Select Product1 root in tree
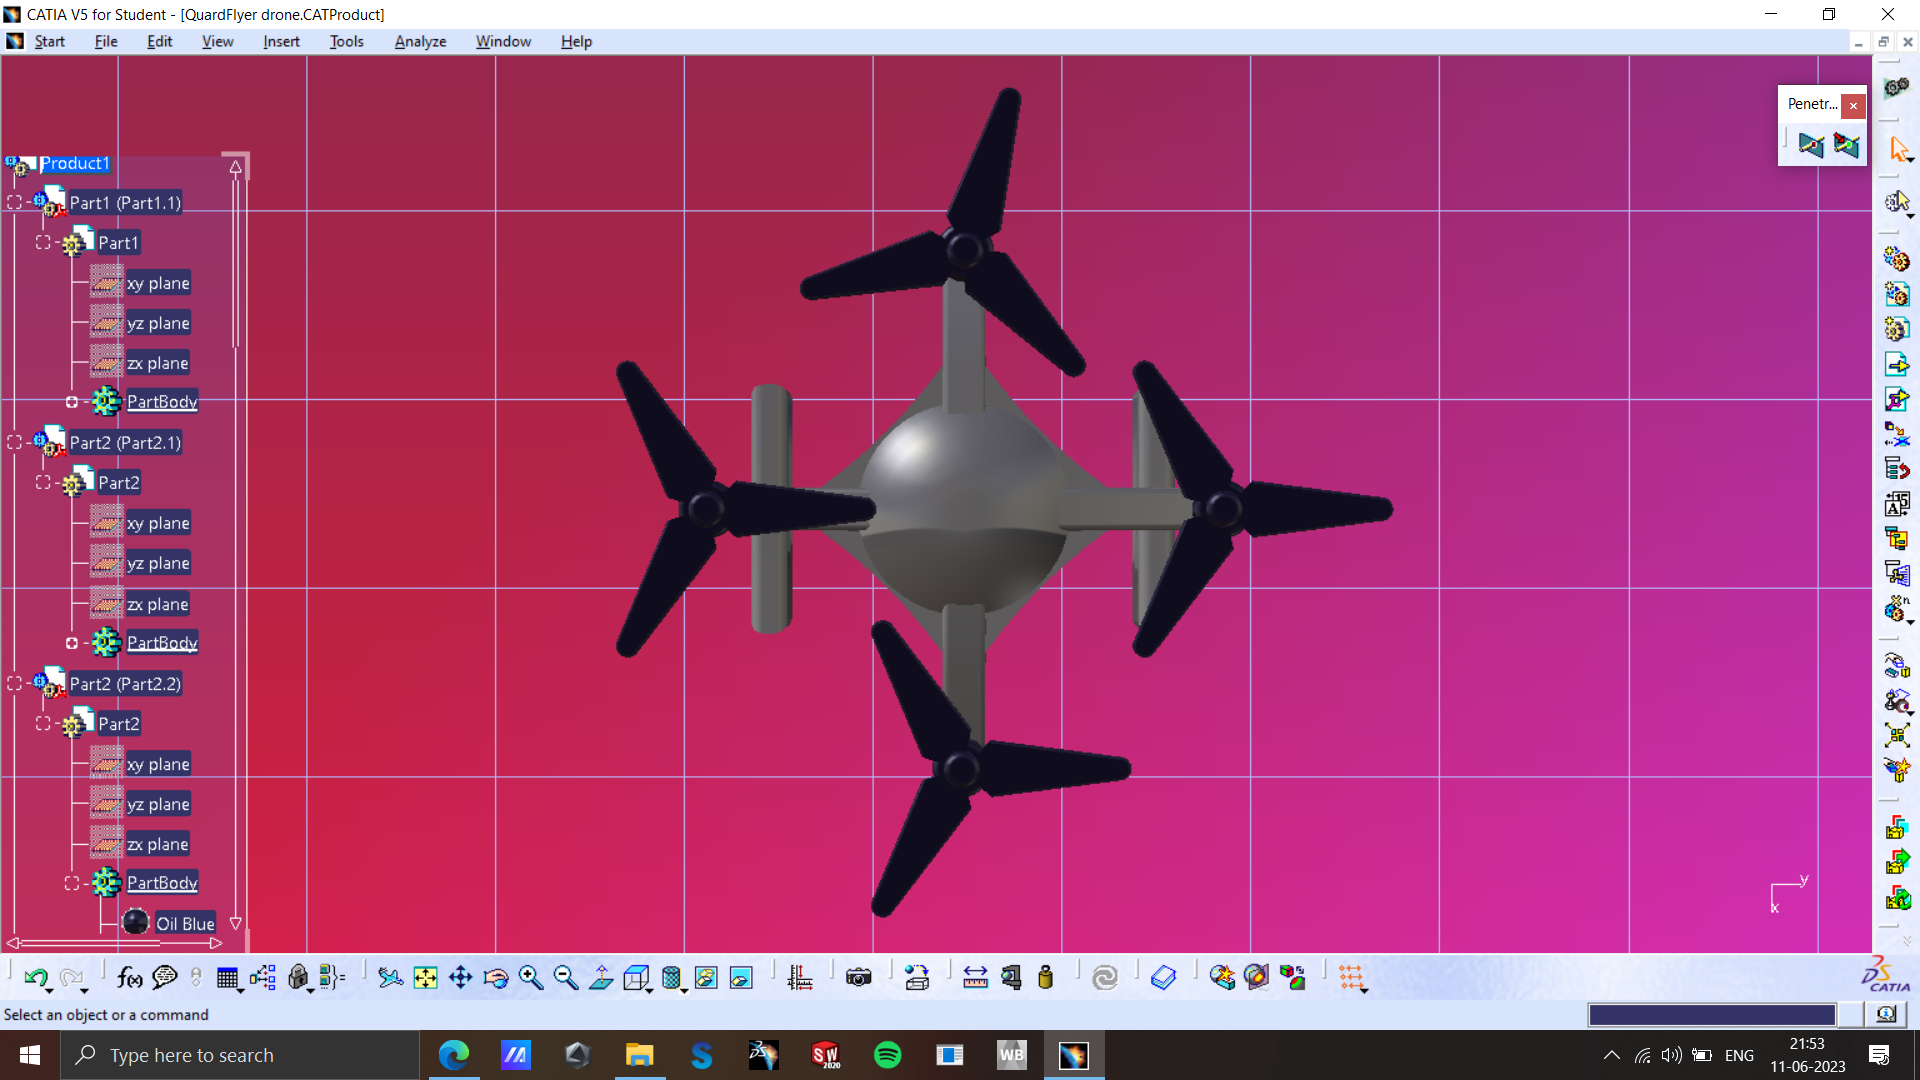This screenshot has width=1920, height=1080. (x=74, y=163)
